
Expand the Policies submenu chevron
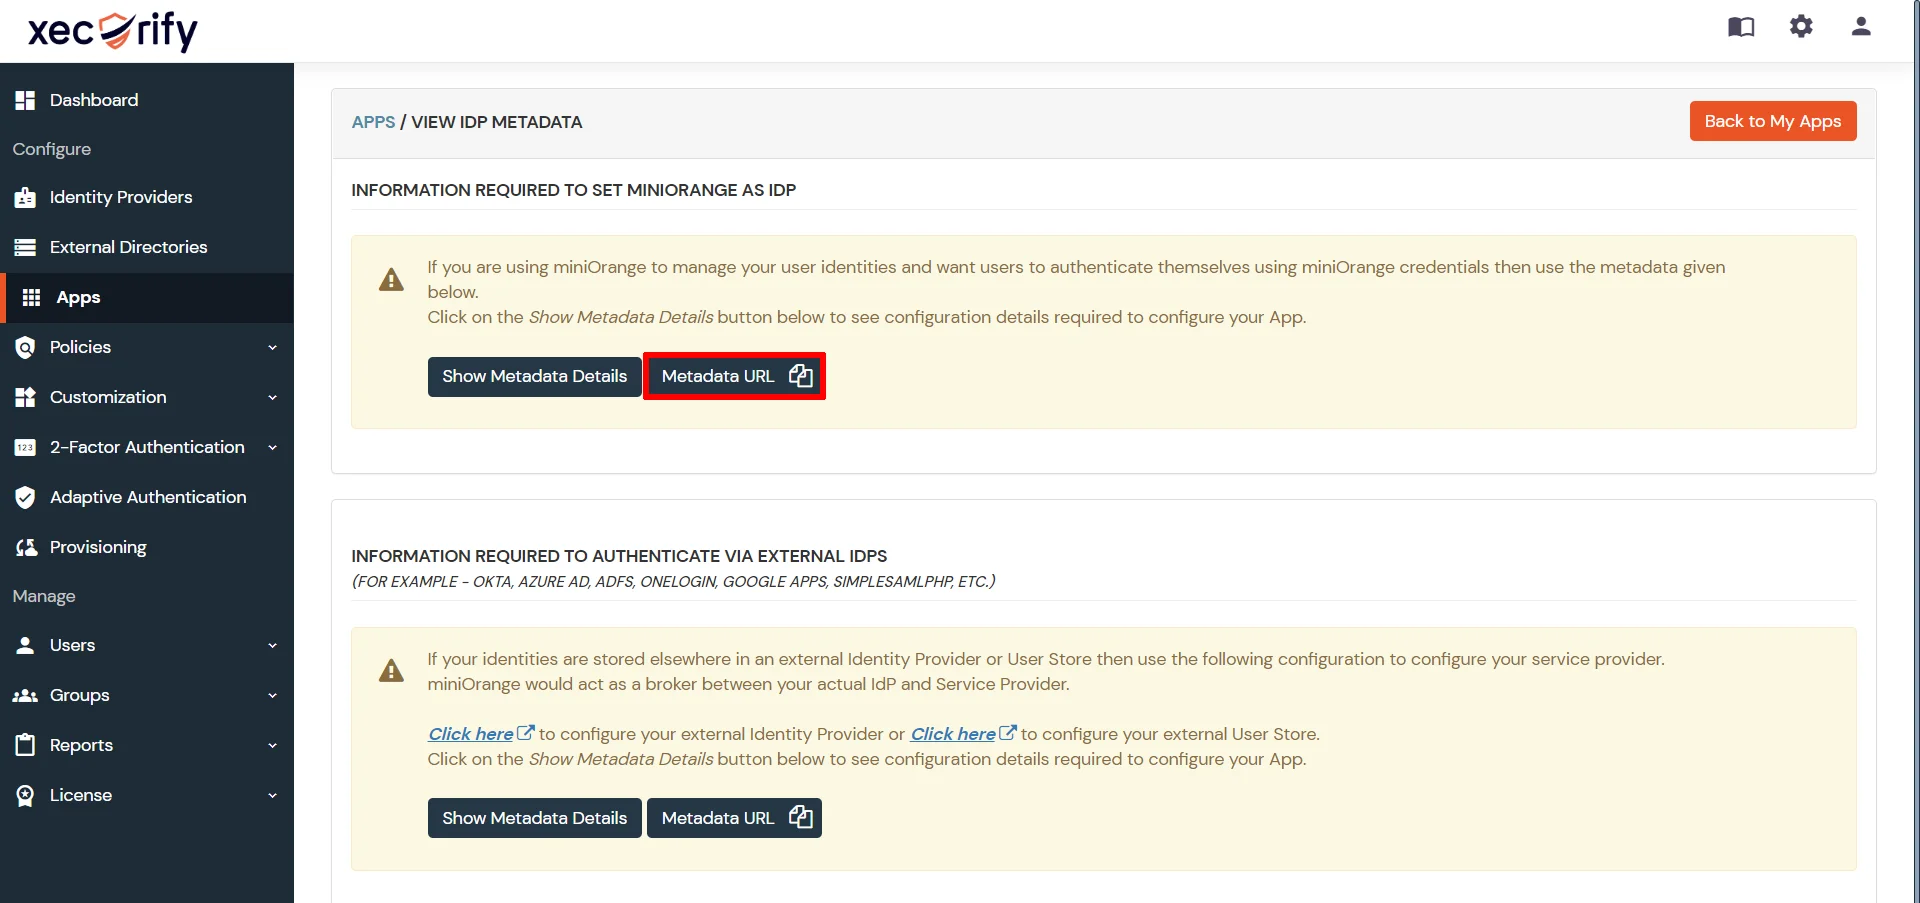272,347
